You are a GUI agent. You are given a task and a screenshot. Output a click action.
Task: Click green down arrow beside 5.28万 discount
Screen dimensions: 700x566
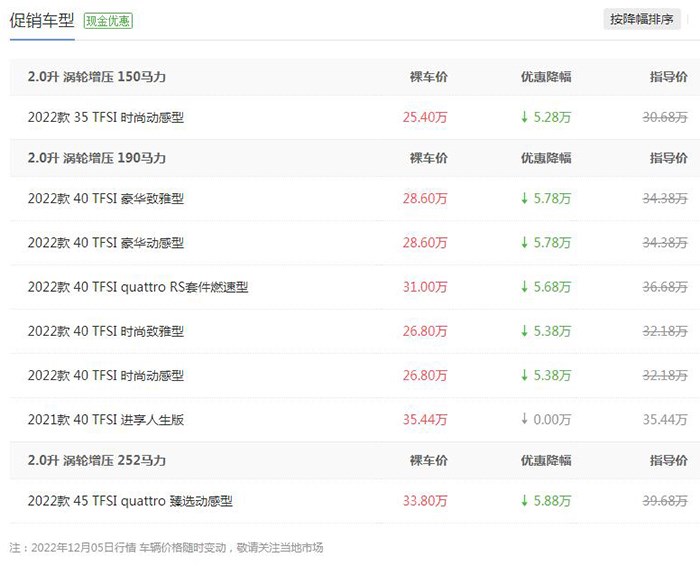point(524,117)
